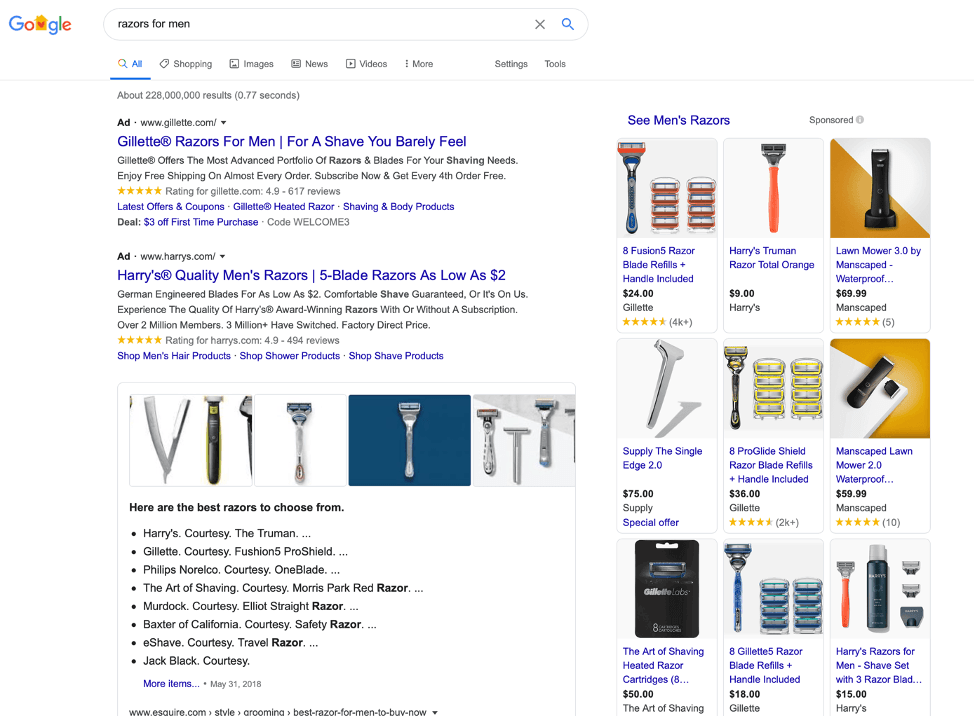Click the razor on blue background thumbnail
Viewport: 974px width, 716px height.
409,440
